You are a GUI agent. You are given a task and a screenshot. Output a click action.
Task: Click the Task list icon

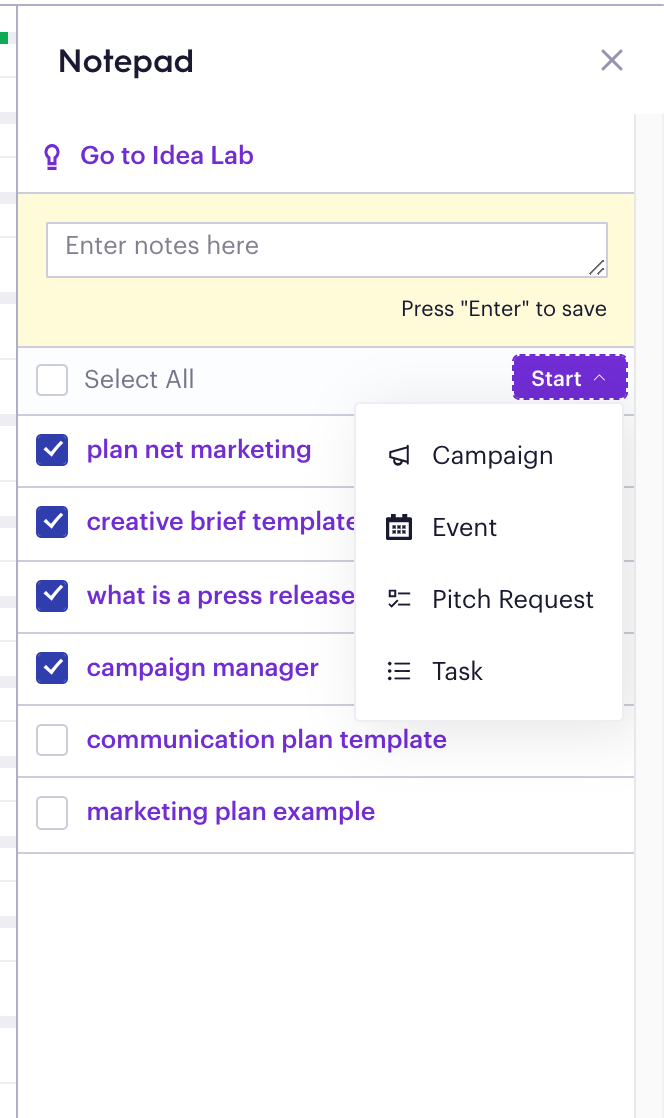pos(399,671)
